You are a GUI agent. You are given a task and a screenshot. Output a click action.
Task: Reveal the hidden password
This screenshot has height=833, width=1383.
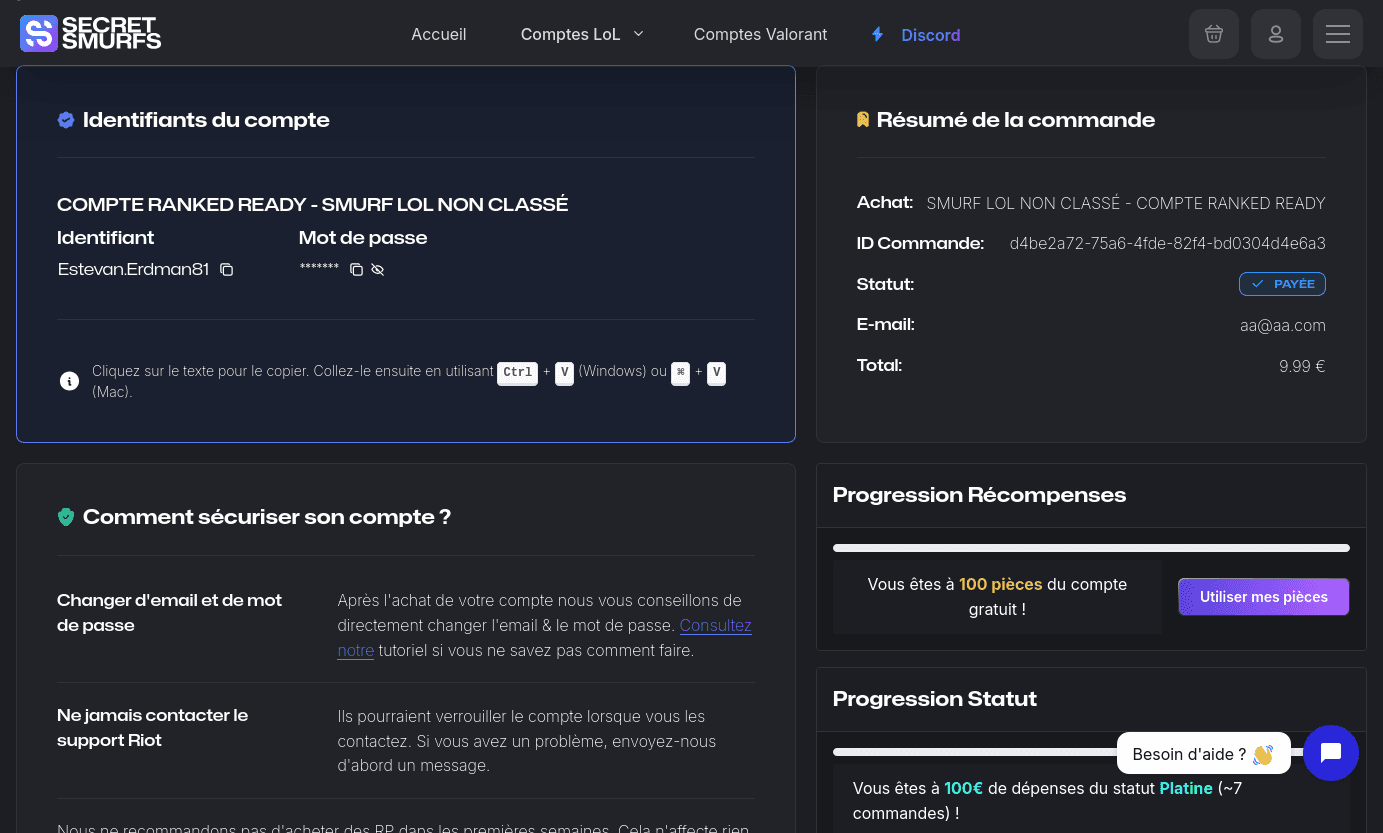[x=377, y=269]
